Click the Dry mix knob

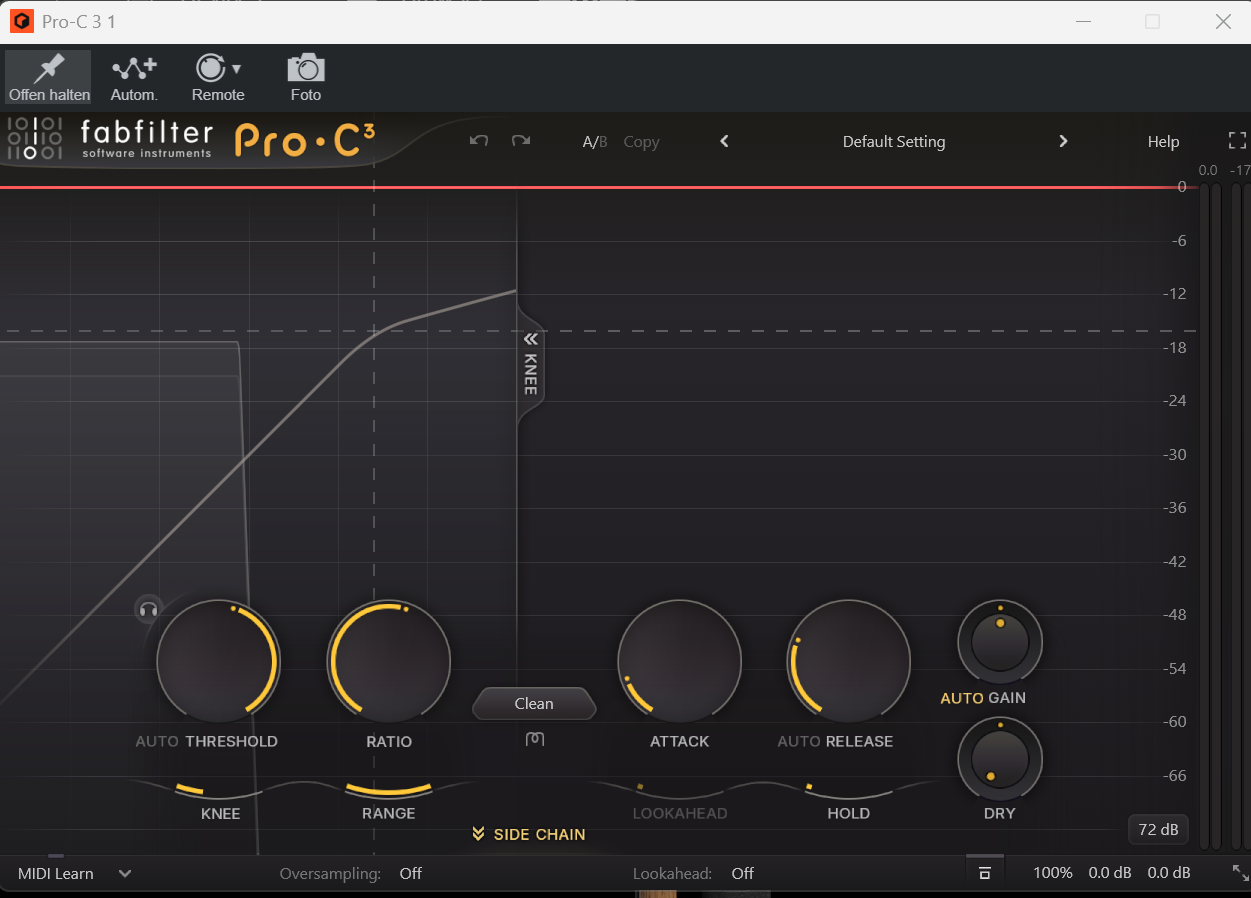tap(1000, 759)
